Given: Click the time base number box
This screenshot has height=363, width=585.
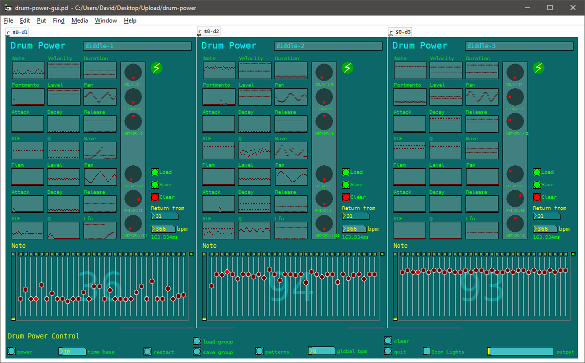Looking at the screenshot, I should tap(72, 351).
